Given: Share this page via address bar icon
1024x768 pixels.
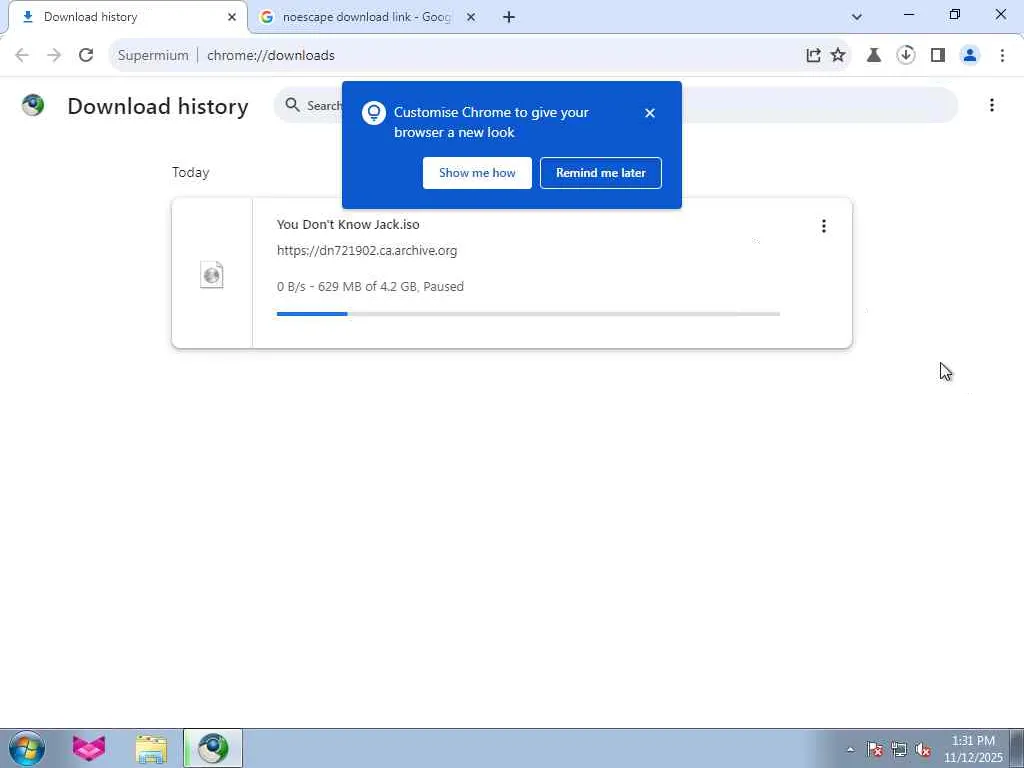Looking at the screenshot, I should click(x=813, y=56).
